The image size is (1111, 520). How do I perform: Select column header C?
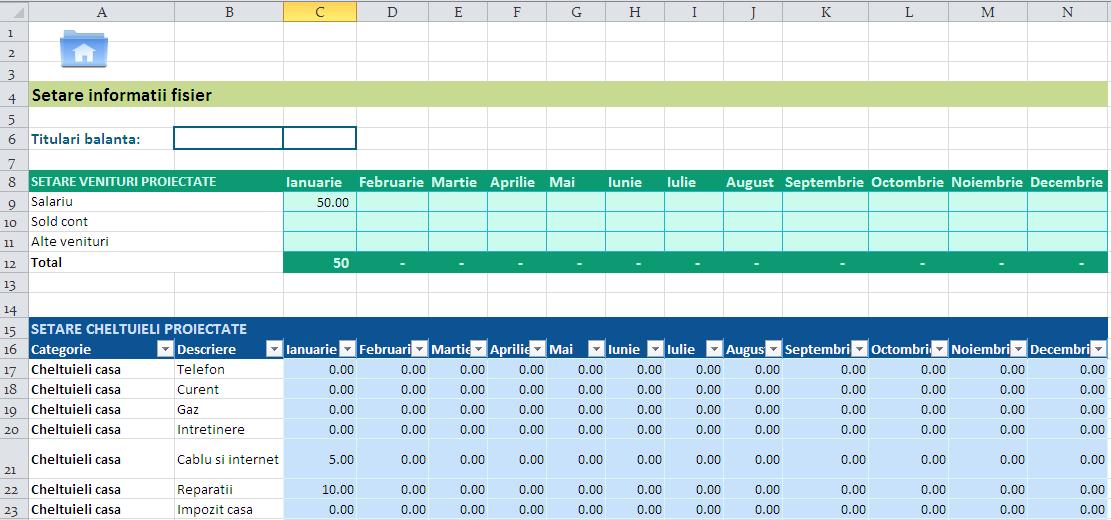pyautogui.click(x=320, y=11)
